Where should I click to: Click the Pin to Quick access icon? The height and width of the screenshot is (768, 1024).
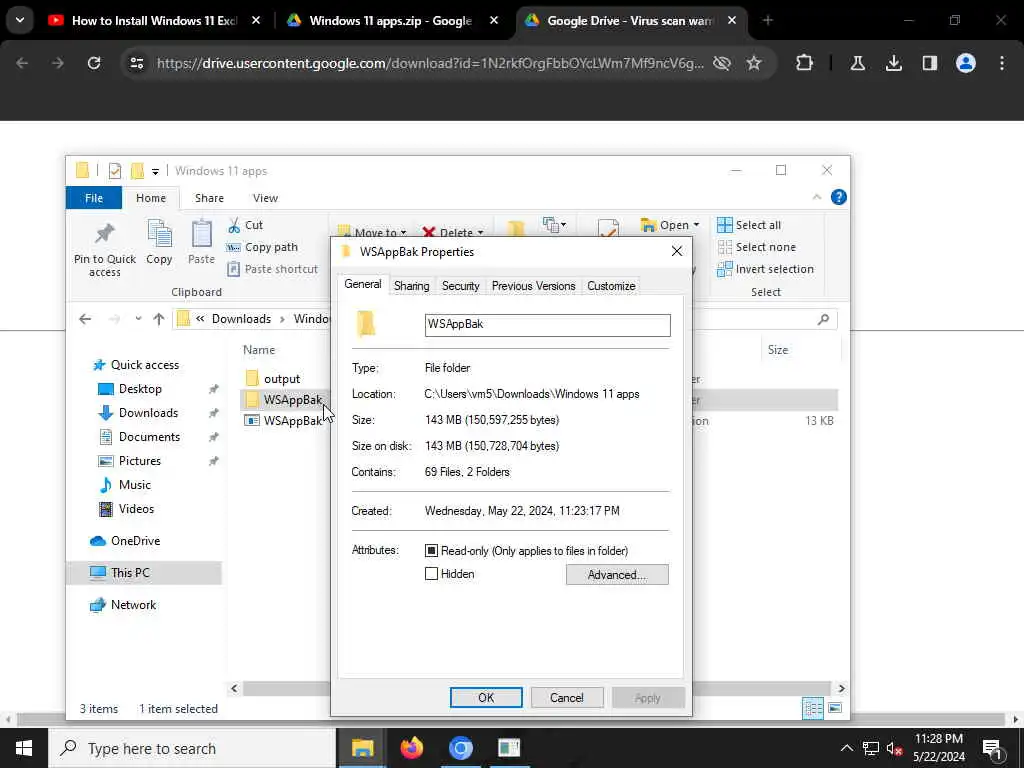(104, 234)
